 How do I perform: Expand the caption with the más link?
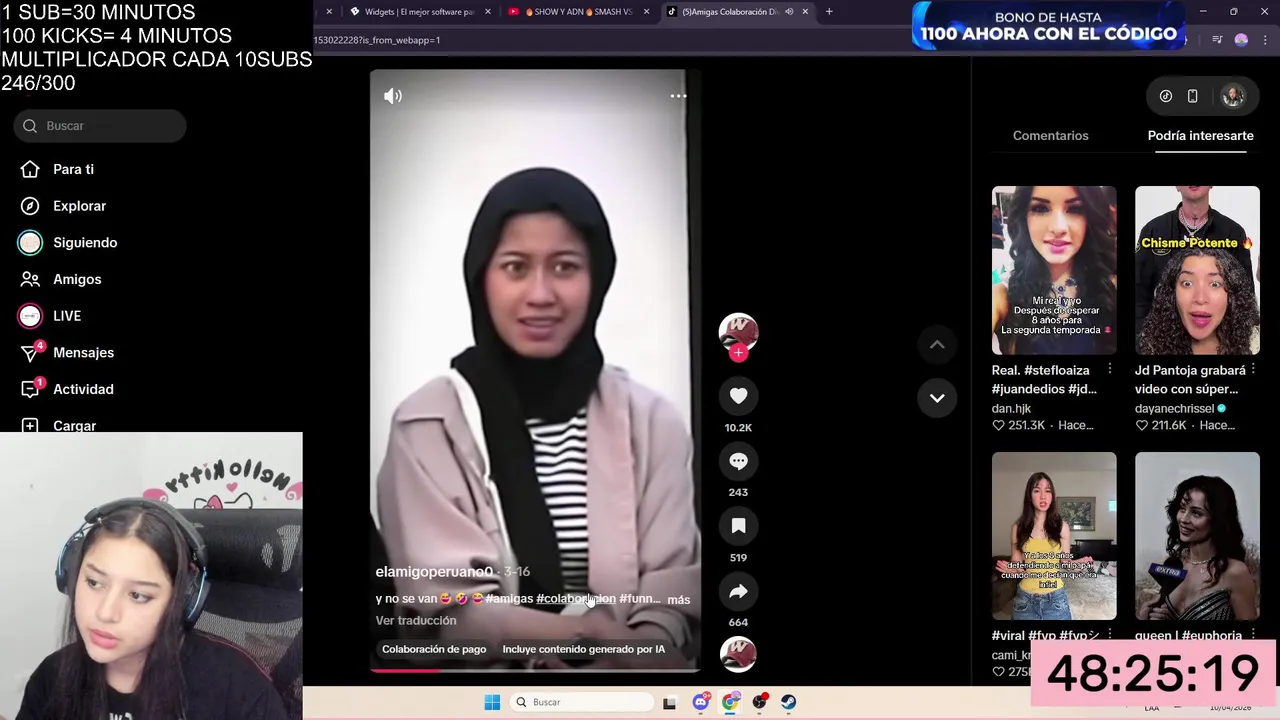click(678, 599)
